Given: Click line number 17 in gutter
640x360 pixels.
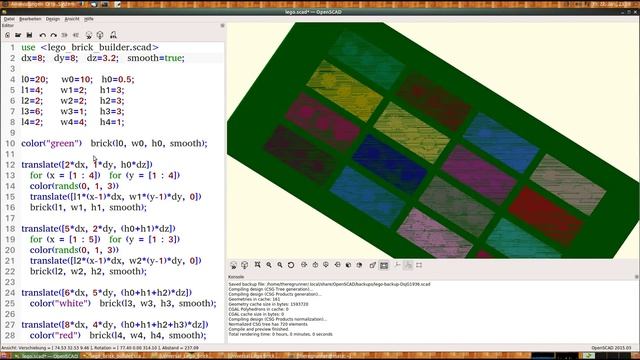Looking at the screenshot, I should coord(10,218).
